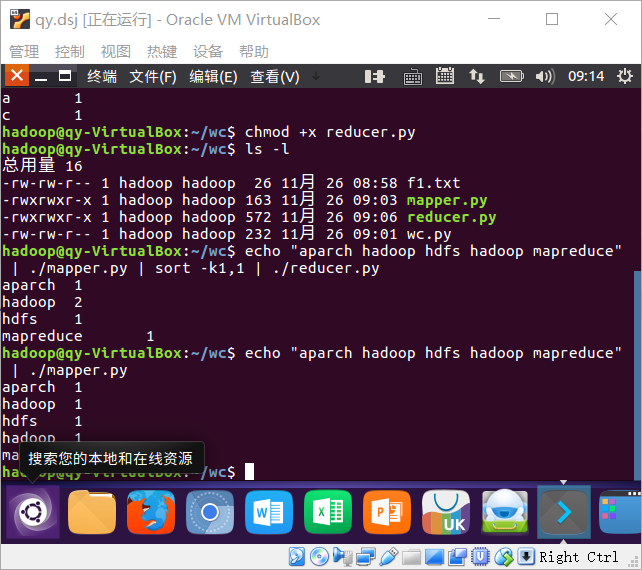The image size is (642, 570).
Task: Click the Right Ctrl host key label
Action: (578, 557)
